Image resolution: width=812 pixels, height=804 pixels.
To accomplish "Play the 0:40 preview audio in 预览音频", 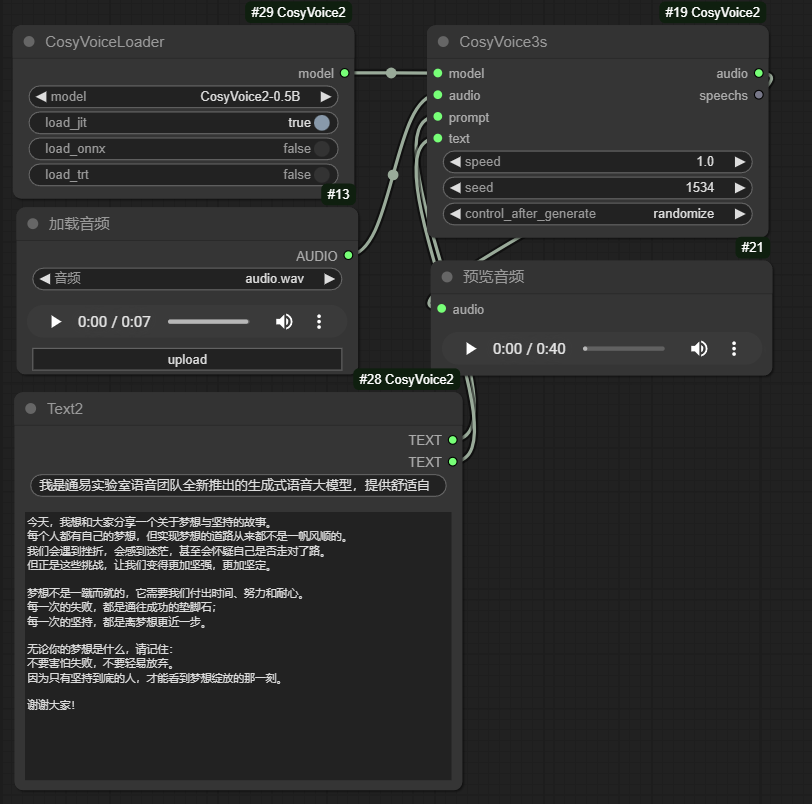I will (x=470, y=348).
